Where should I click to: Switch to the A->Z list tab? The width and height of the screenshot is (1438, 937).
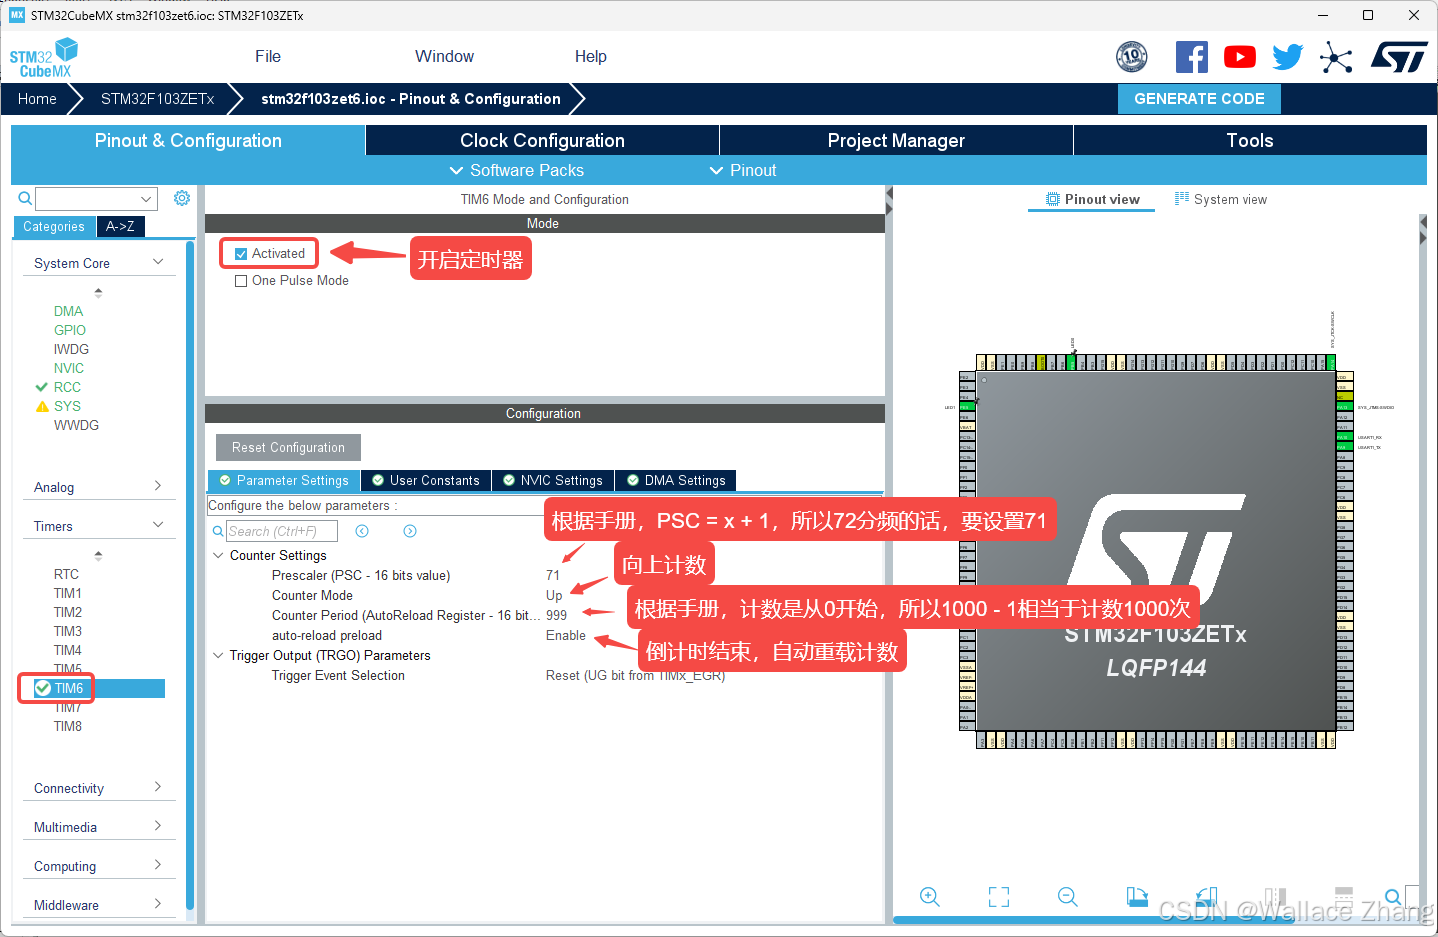(120, 227)
